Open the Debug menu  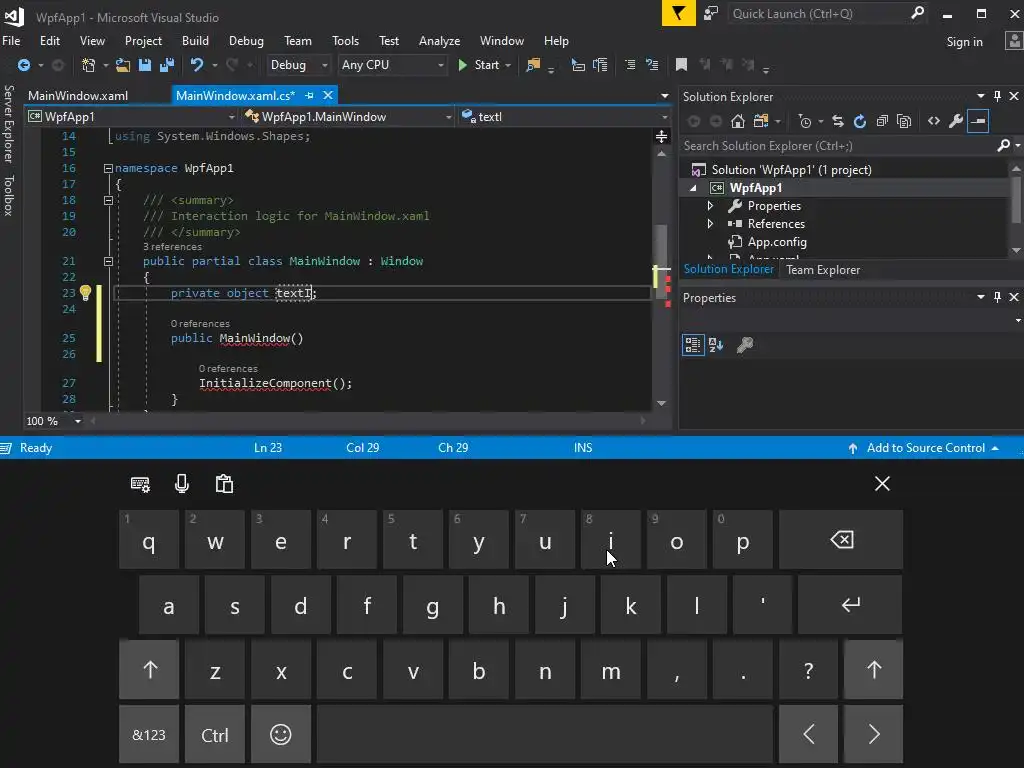(x=246, y=40)
